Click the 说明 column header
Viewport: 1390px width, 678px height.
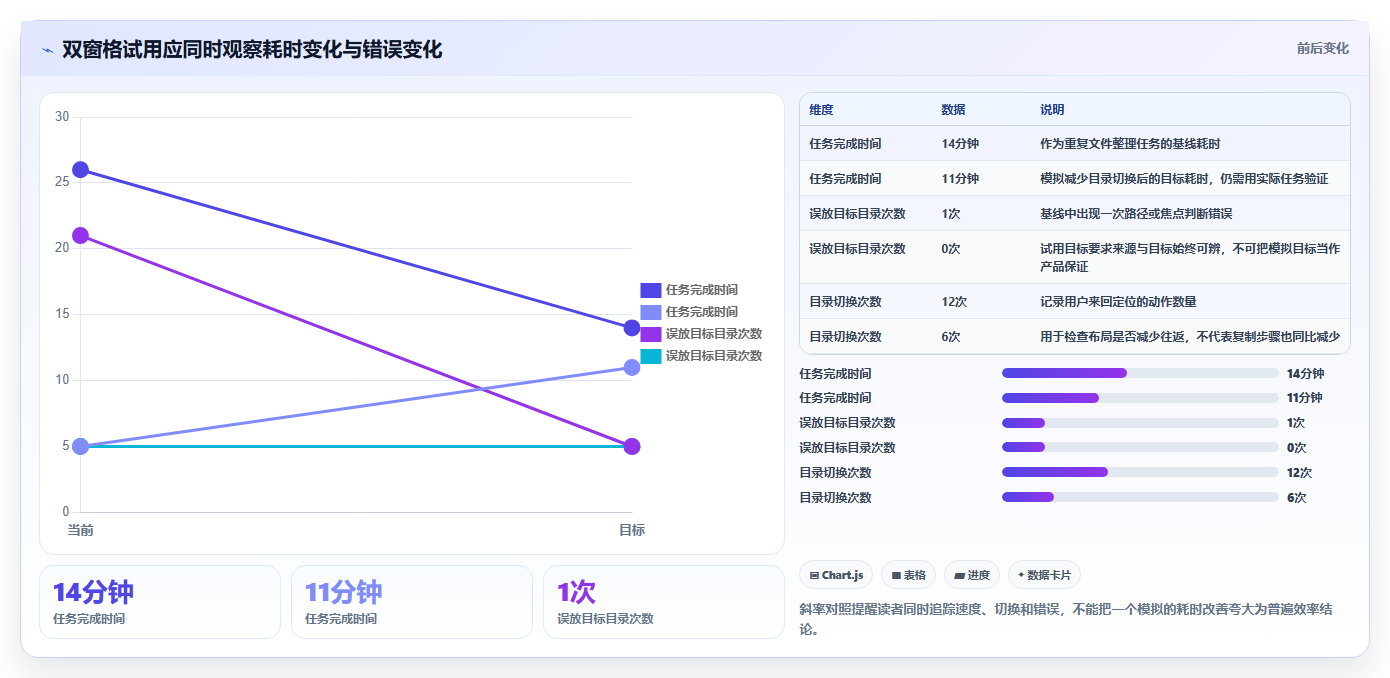1052,110
